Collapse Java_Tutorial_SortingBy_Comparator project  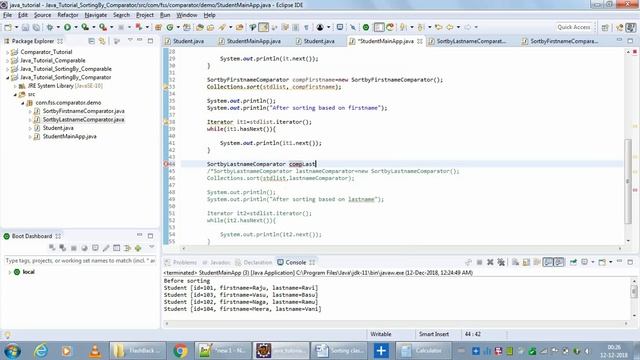pyautogui.click(x=7, y=77)
